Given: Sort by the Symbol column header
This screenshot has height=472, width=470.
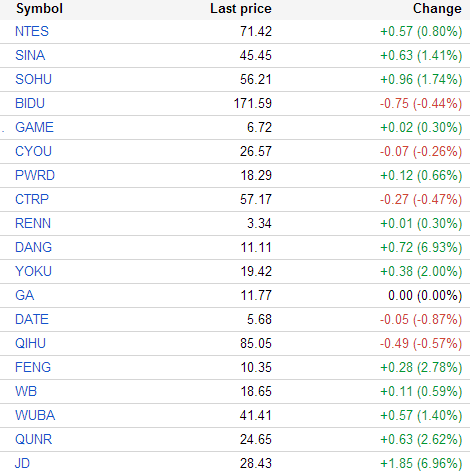Looking at the screenshot, I should point(39,9).
